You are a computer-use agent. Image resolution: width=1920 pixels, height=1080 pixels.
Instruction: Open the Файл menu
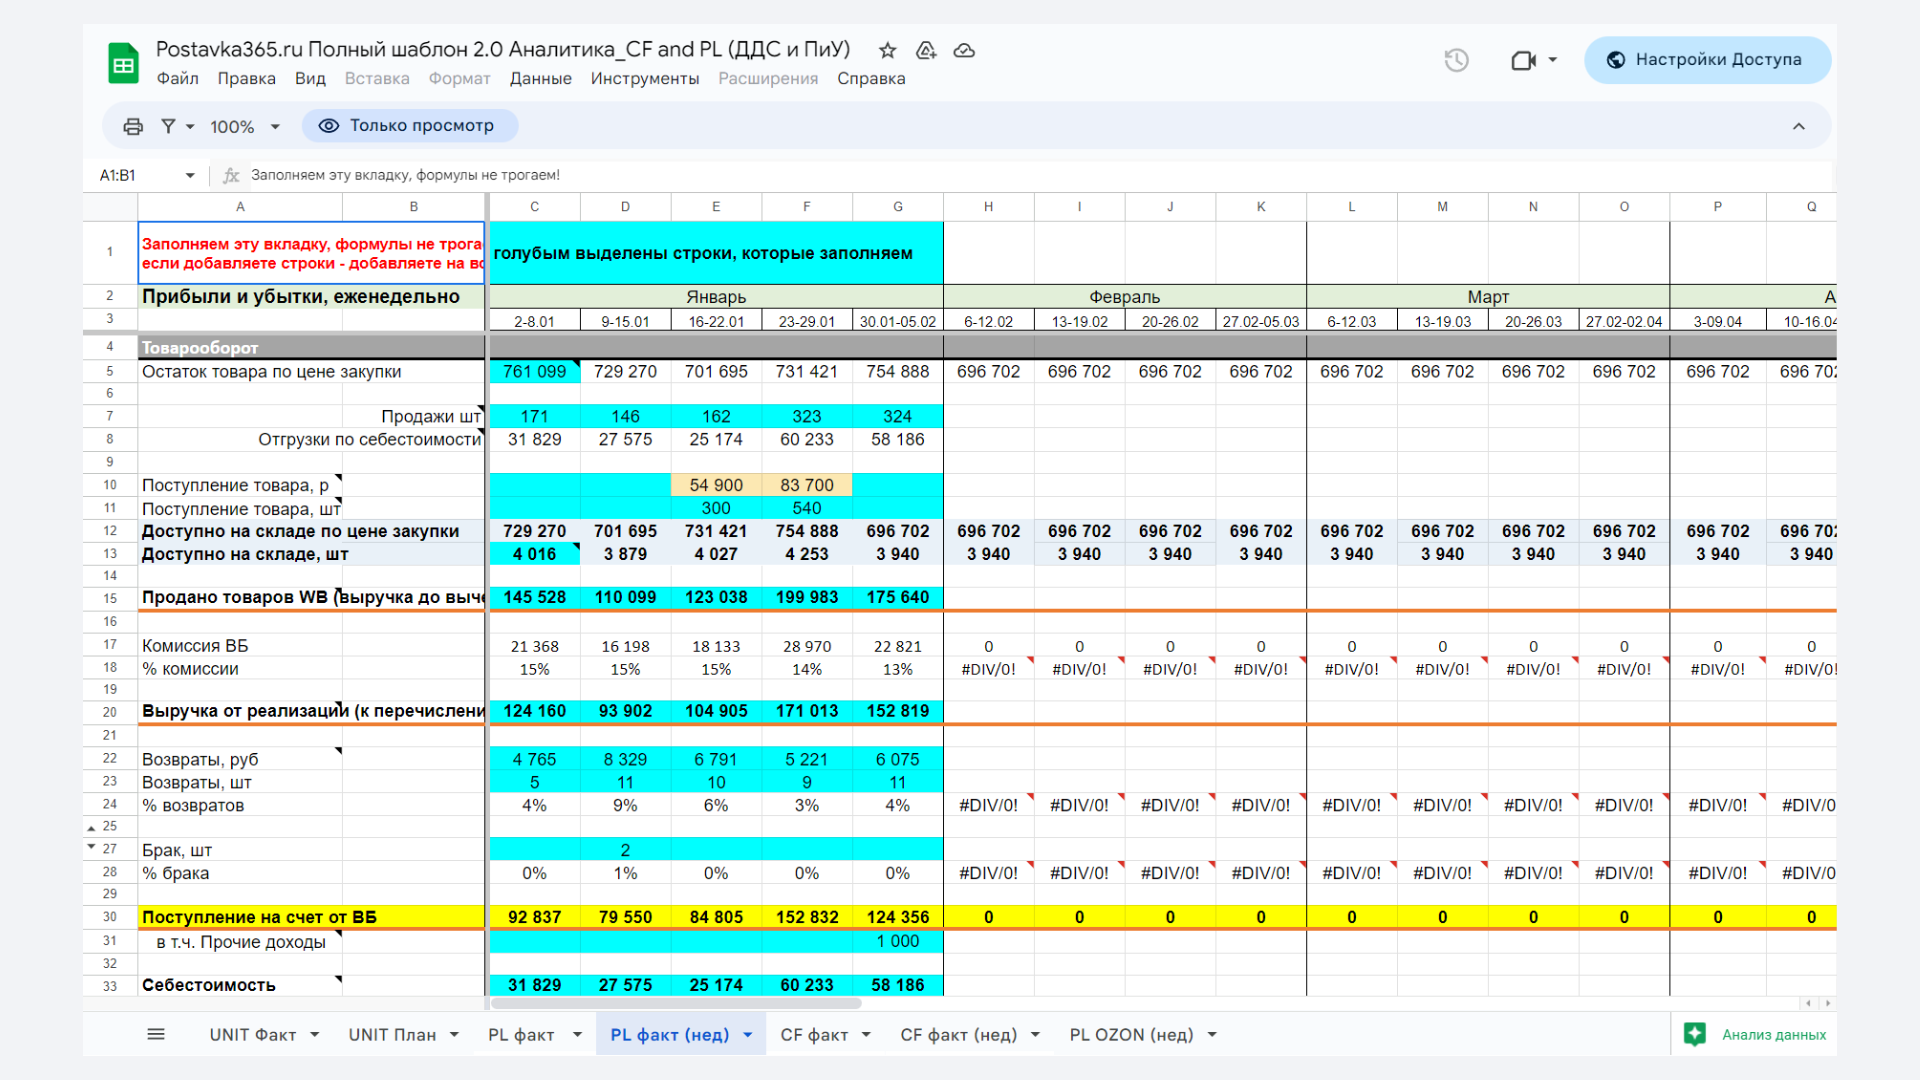[177, 78]
